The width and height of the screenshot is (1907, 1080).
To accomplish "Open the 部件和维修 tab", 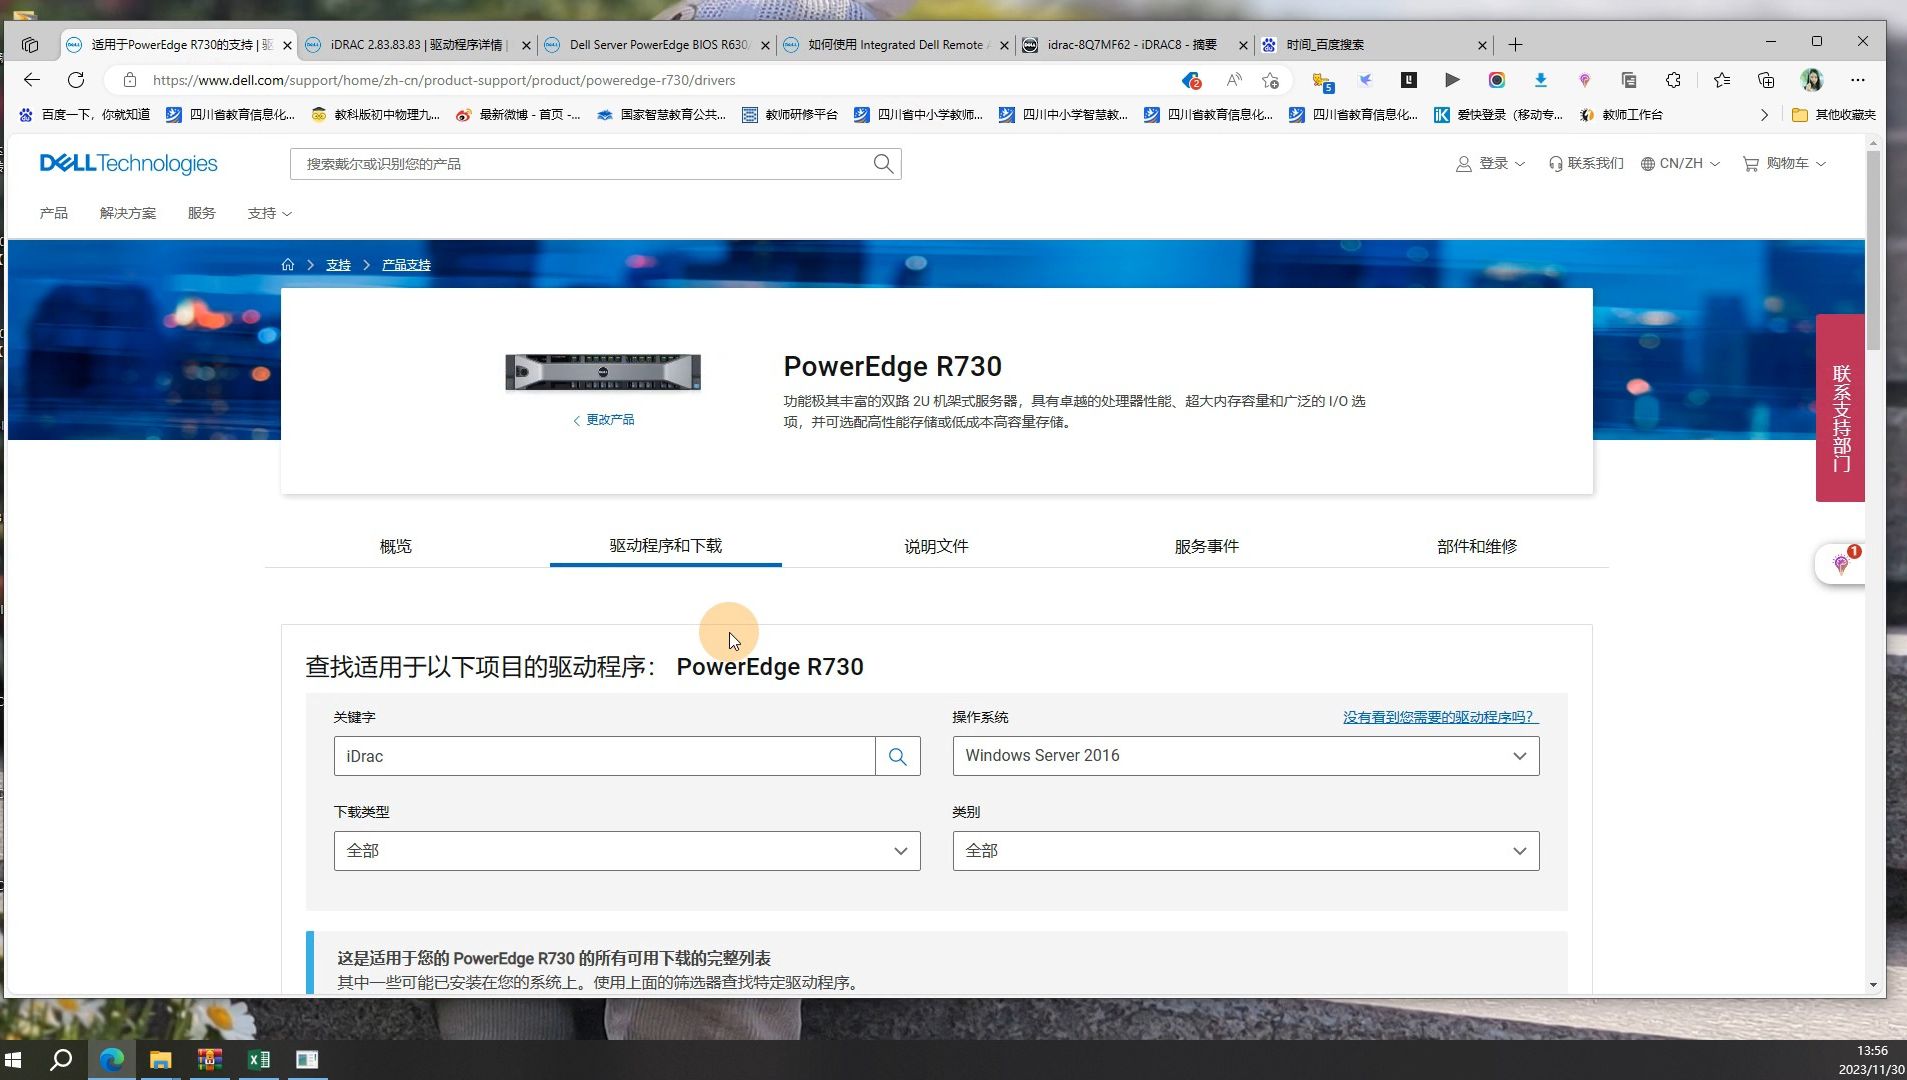I will pos(1477,546).
